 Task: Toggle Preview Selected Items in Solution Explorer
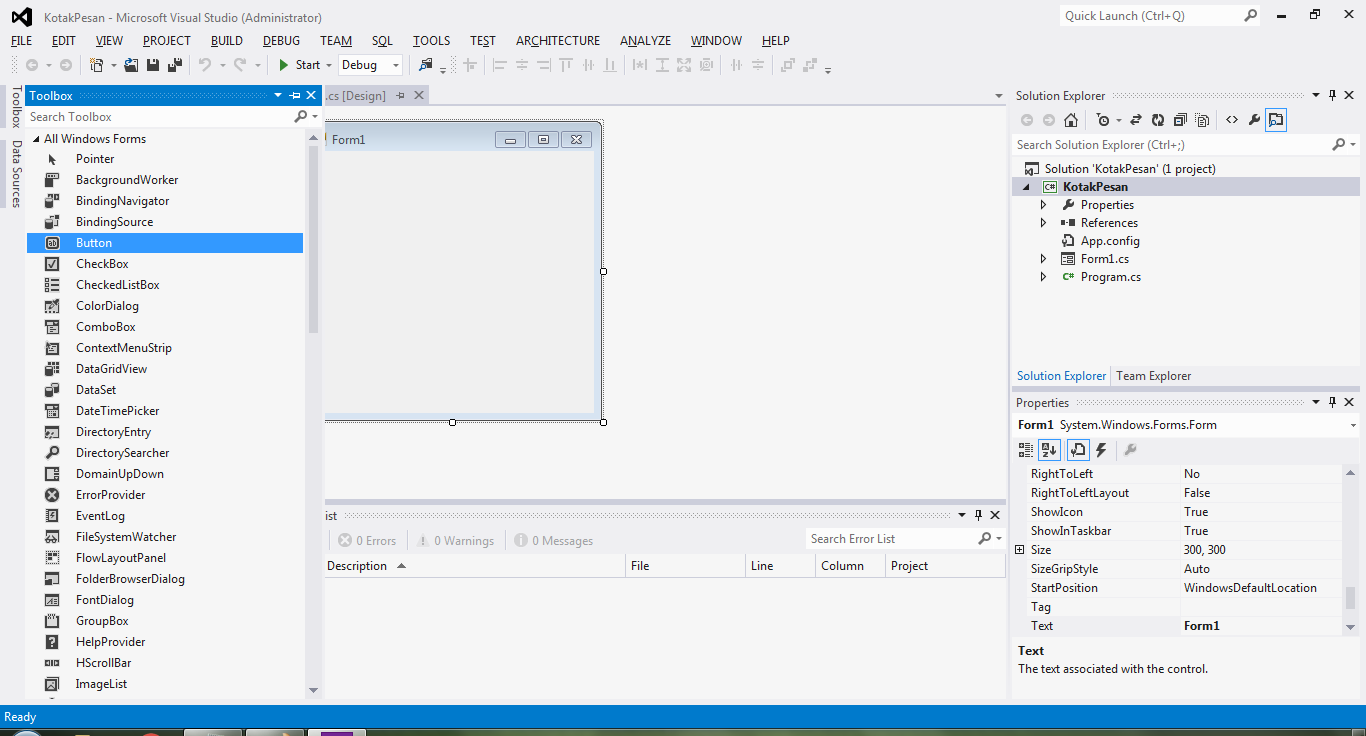pos(1276,120)
